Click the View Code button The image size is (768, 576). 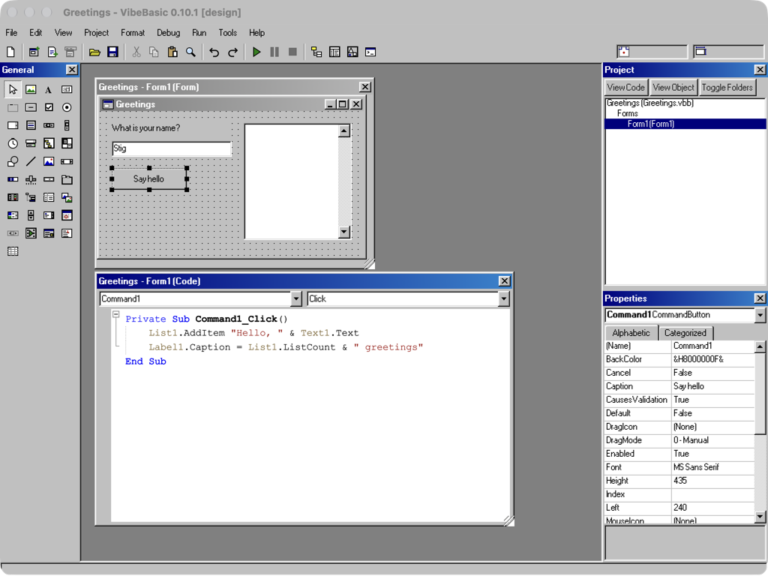pyautogui.click(x=626, y=88)
